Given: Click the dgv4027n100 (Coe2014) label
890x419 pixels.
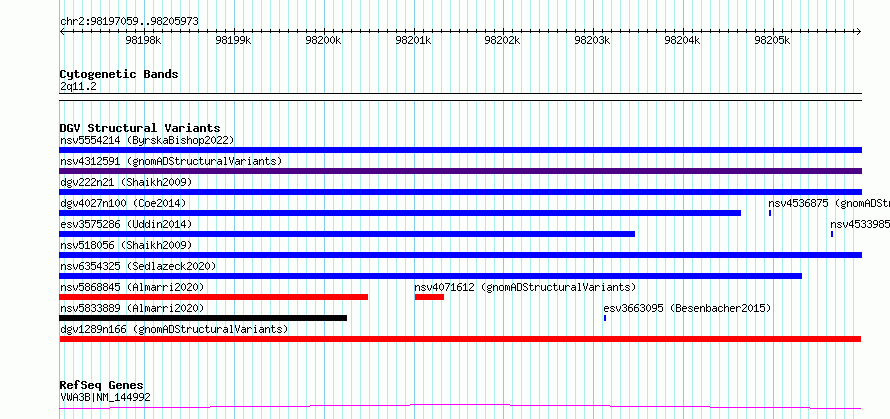Looking at the screenshot, I should point(123,203).
